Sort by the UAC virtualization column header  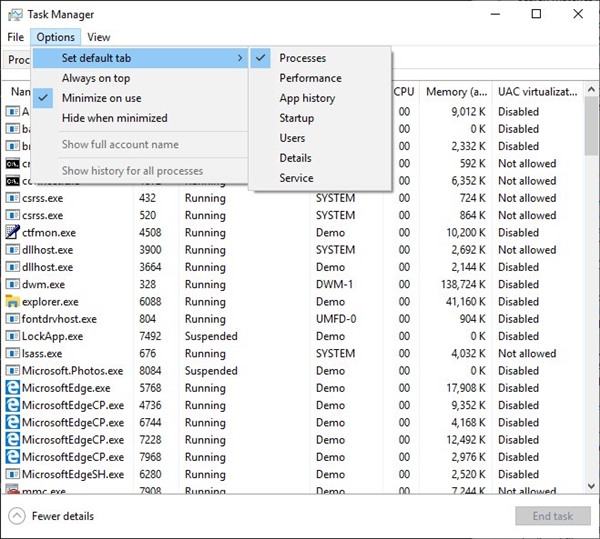536,91
